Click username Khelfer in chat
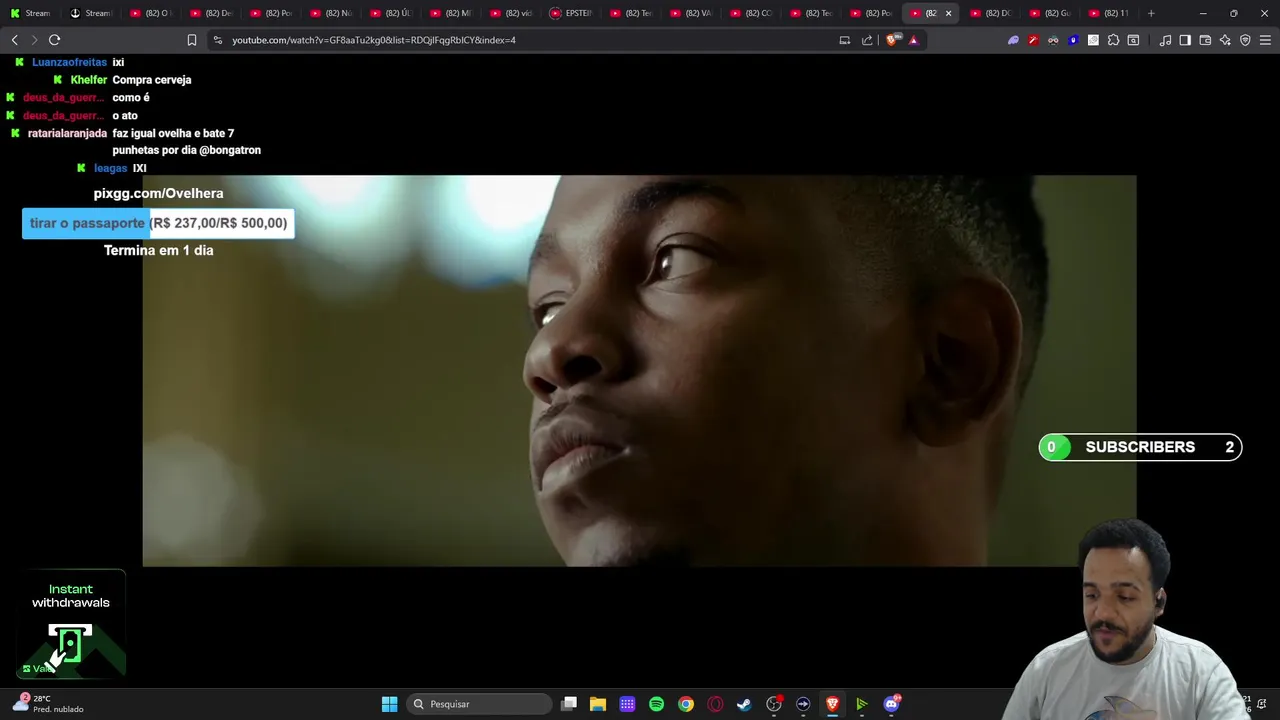The image size is (1280, 720). click(88, 80)
